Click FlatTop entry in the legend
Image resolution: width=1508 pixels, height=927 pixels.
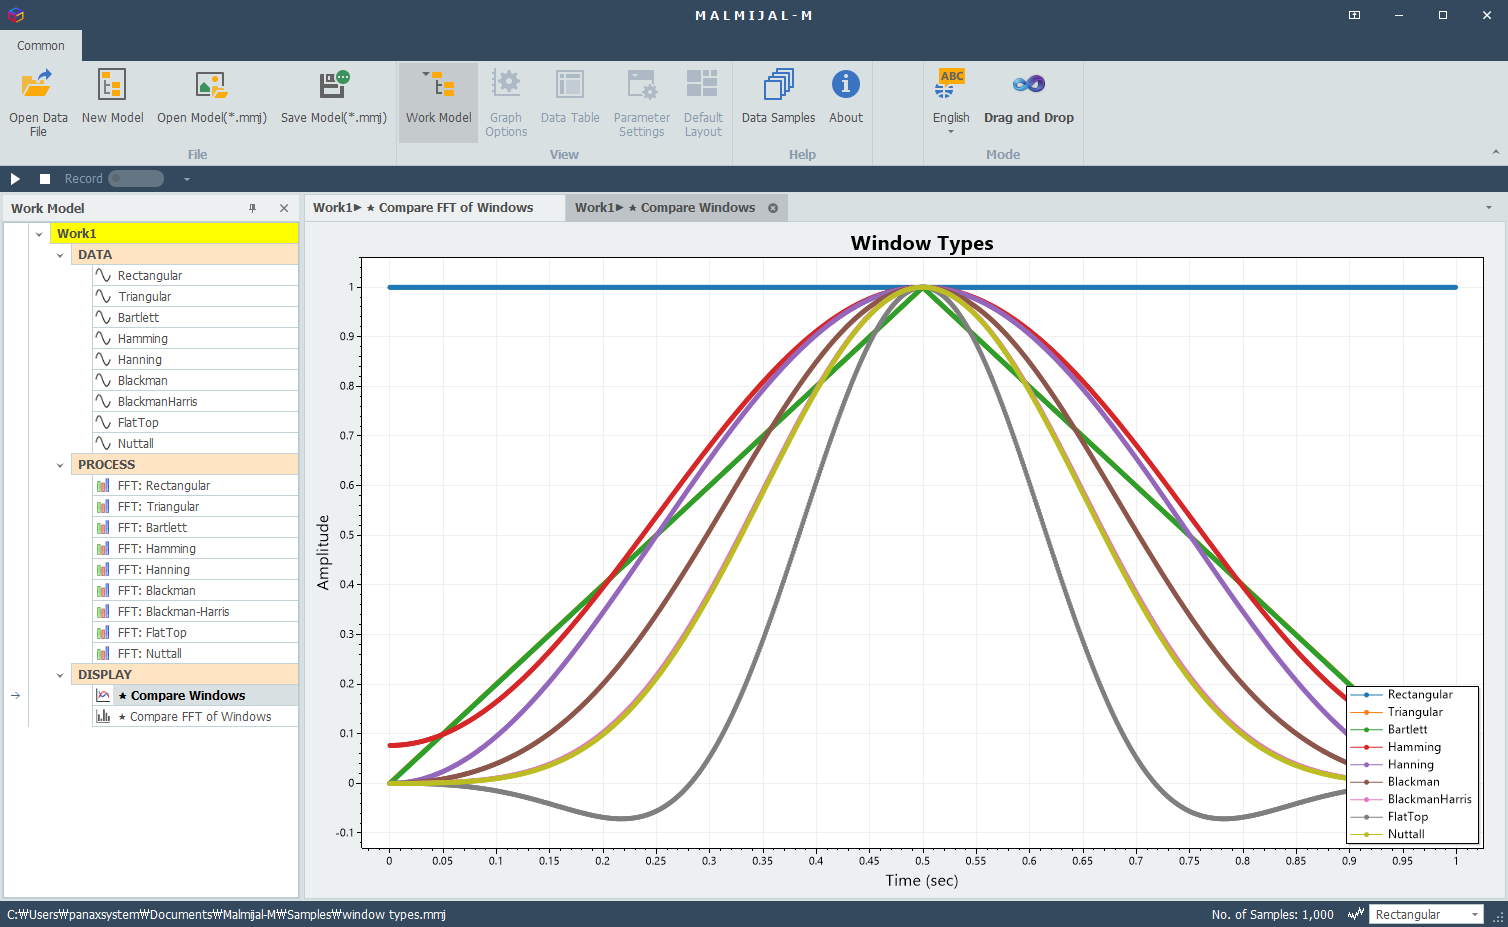(1389, 817)
